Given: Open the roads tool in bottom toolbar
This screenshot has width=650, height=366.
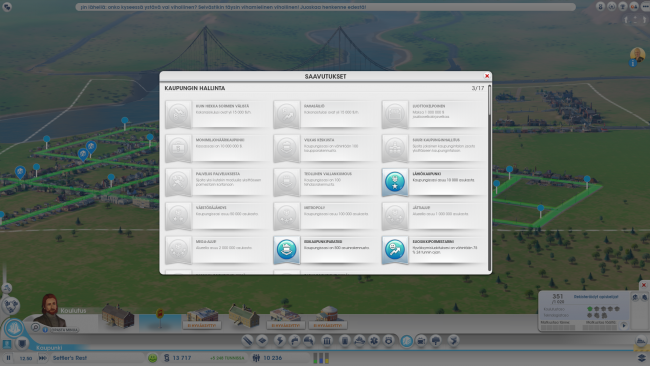Looking at the screenshot, I should click(247, 341).
